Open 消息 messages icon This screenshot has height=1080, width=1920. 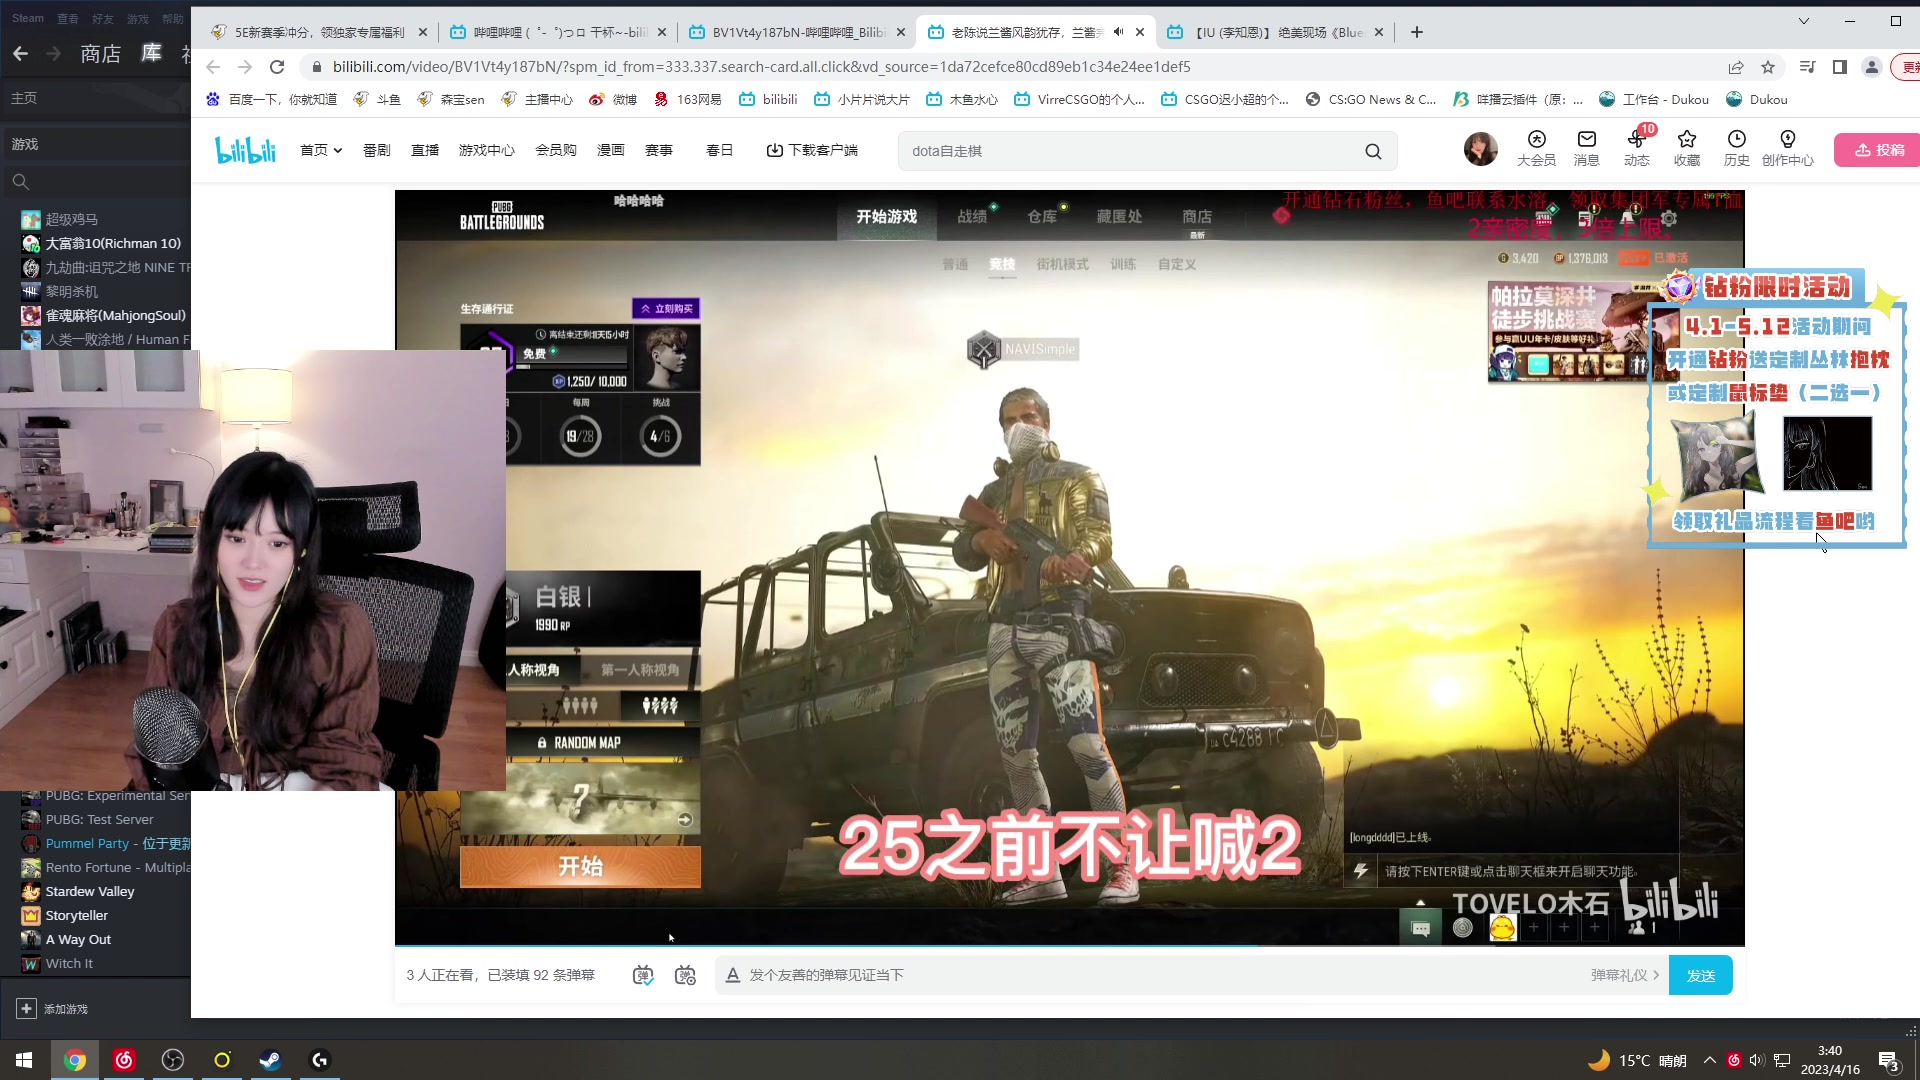pyautogui.click(x=1586, y=148)
